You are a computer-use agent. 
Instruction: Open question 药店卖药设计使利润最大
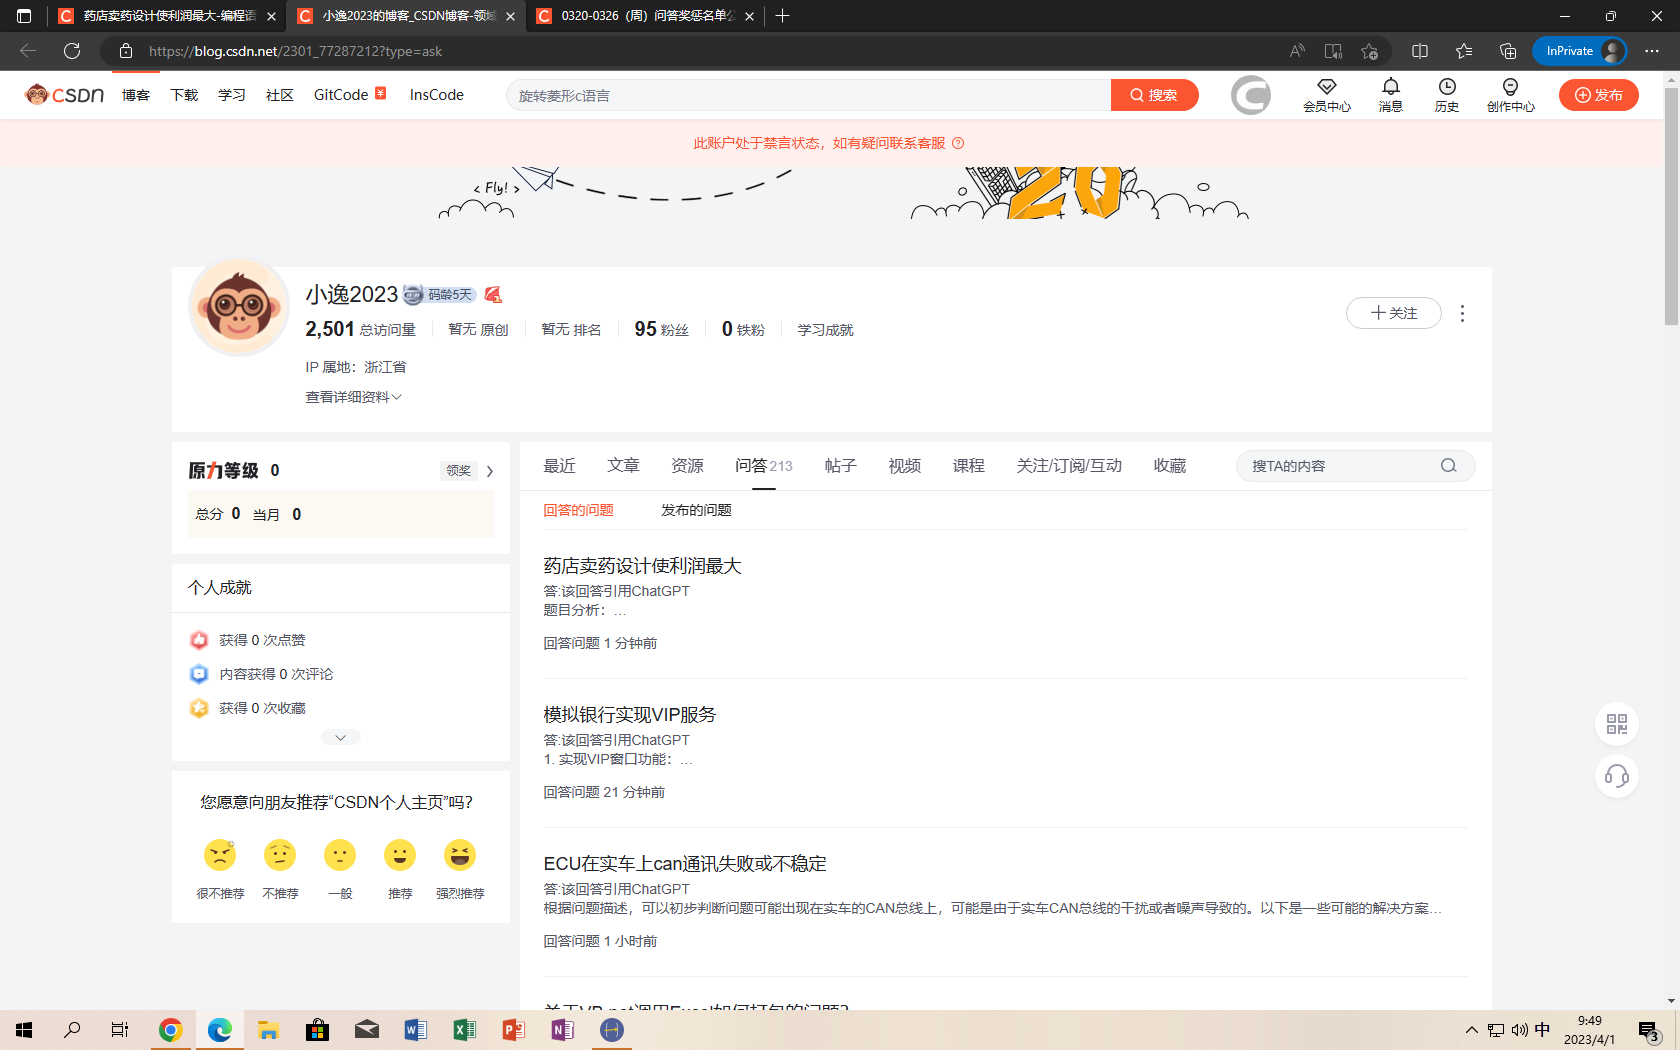click(642, 566)
